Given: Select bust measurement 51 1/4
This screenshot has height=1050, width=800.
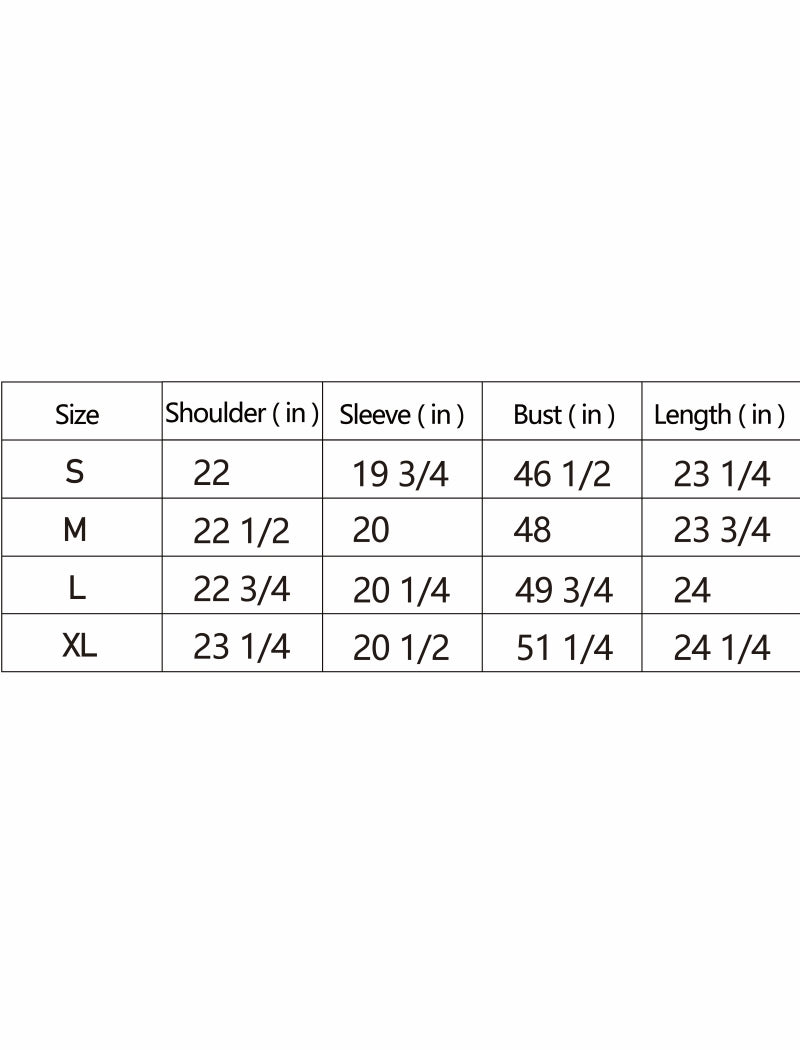Looking at the screenshot, I should pos(563,649).
